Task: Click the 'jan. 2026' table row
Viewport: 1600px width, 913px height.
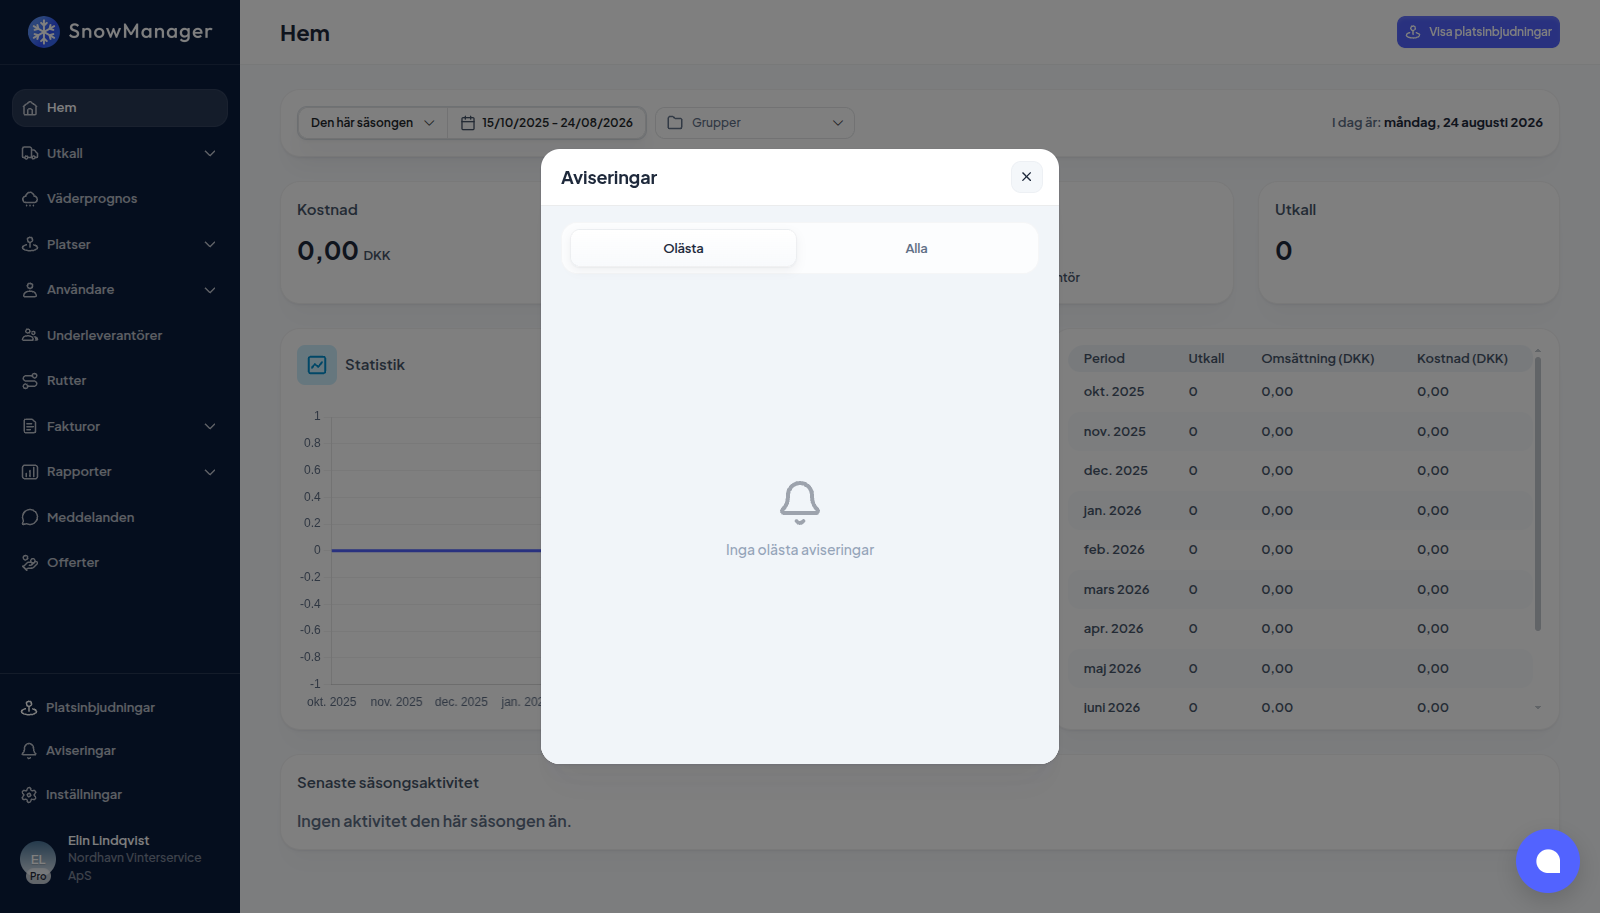Action: pyautogui.click(x=1300, y=511)
